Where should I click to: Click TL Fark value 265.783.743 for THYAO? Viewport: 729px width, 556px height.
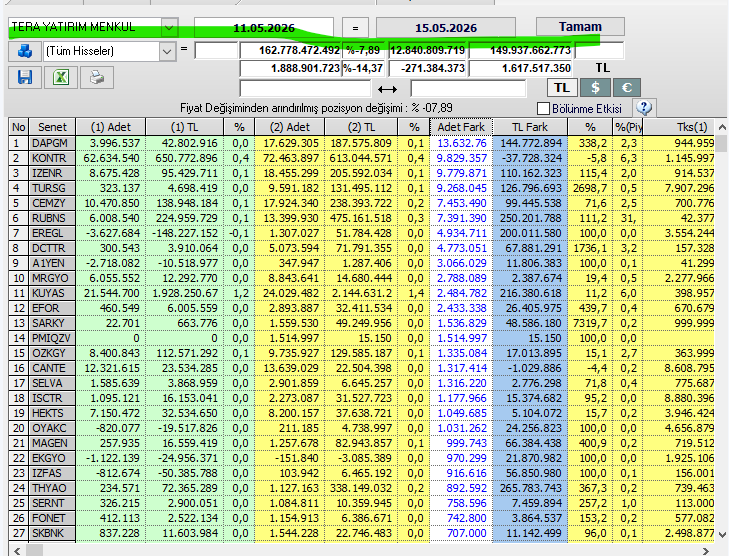coord(530,488)
